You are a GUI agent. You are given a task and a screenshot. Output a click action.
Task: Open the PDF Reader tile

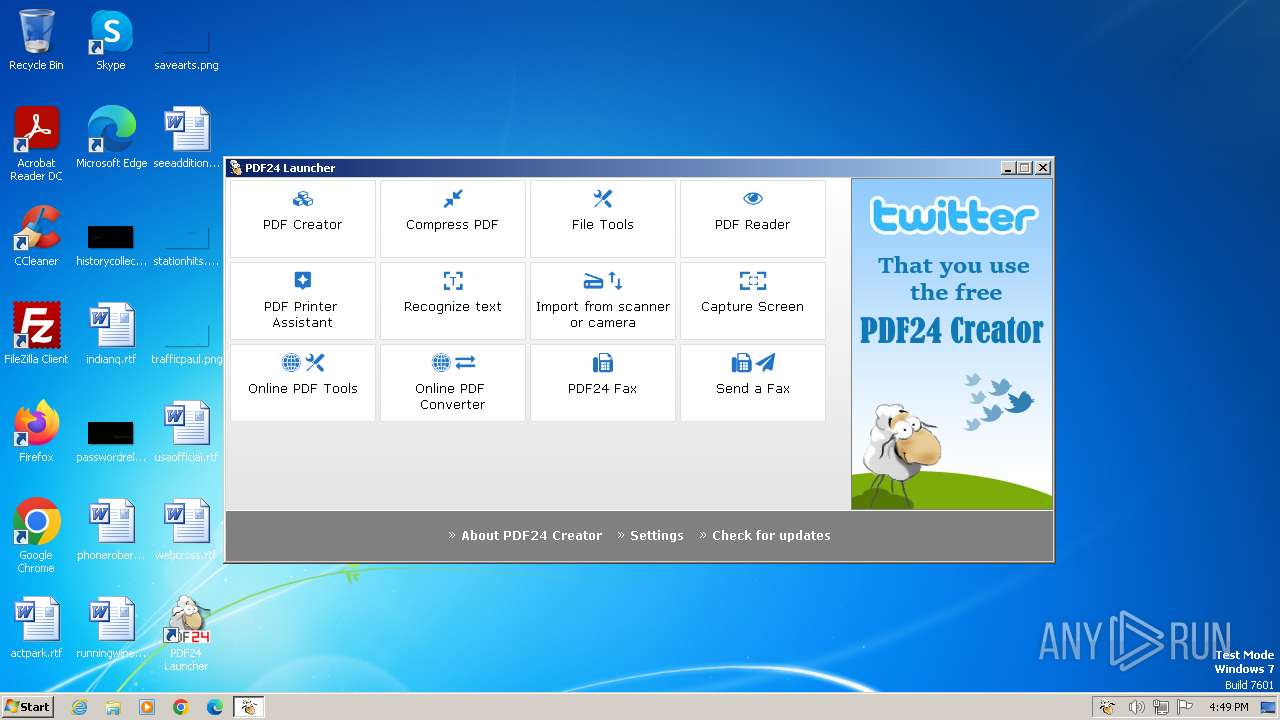point(753,218)
